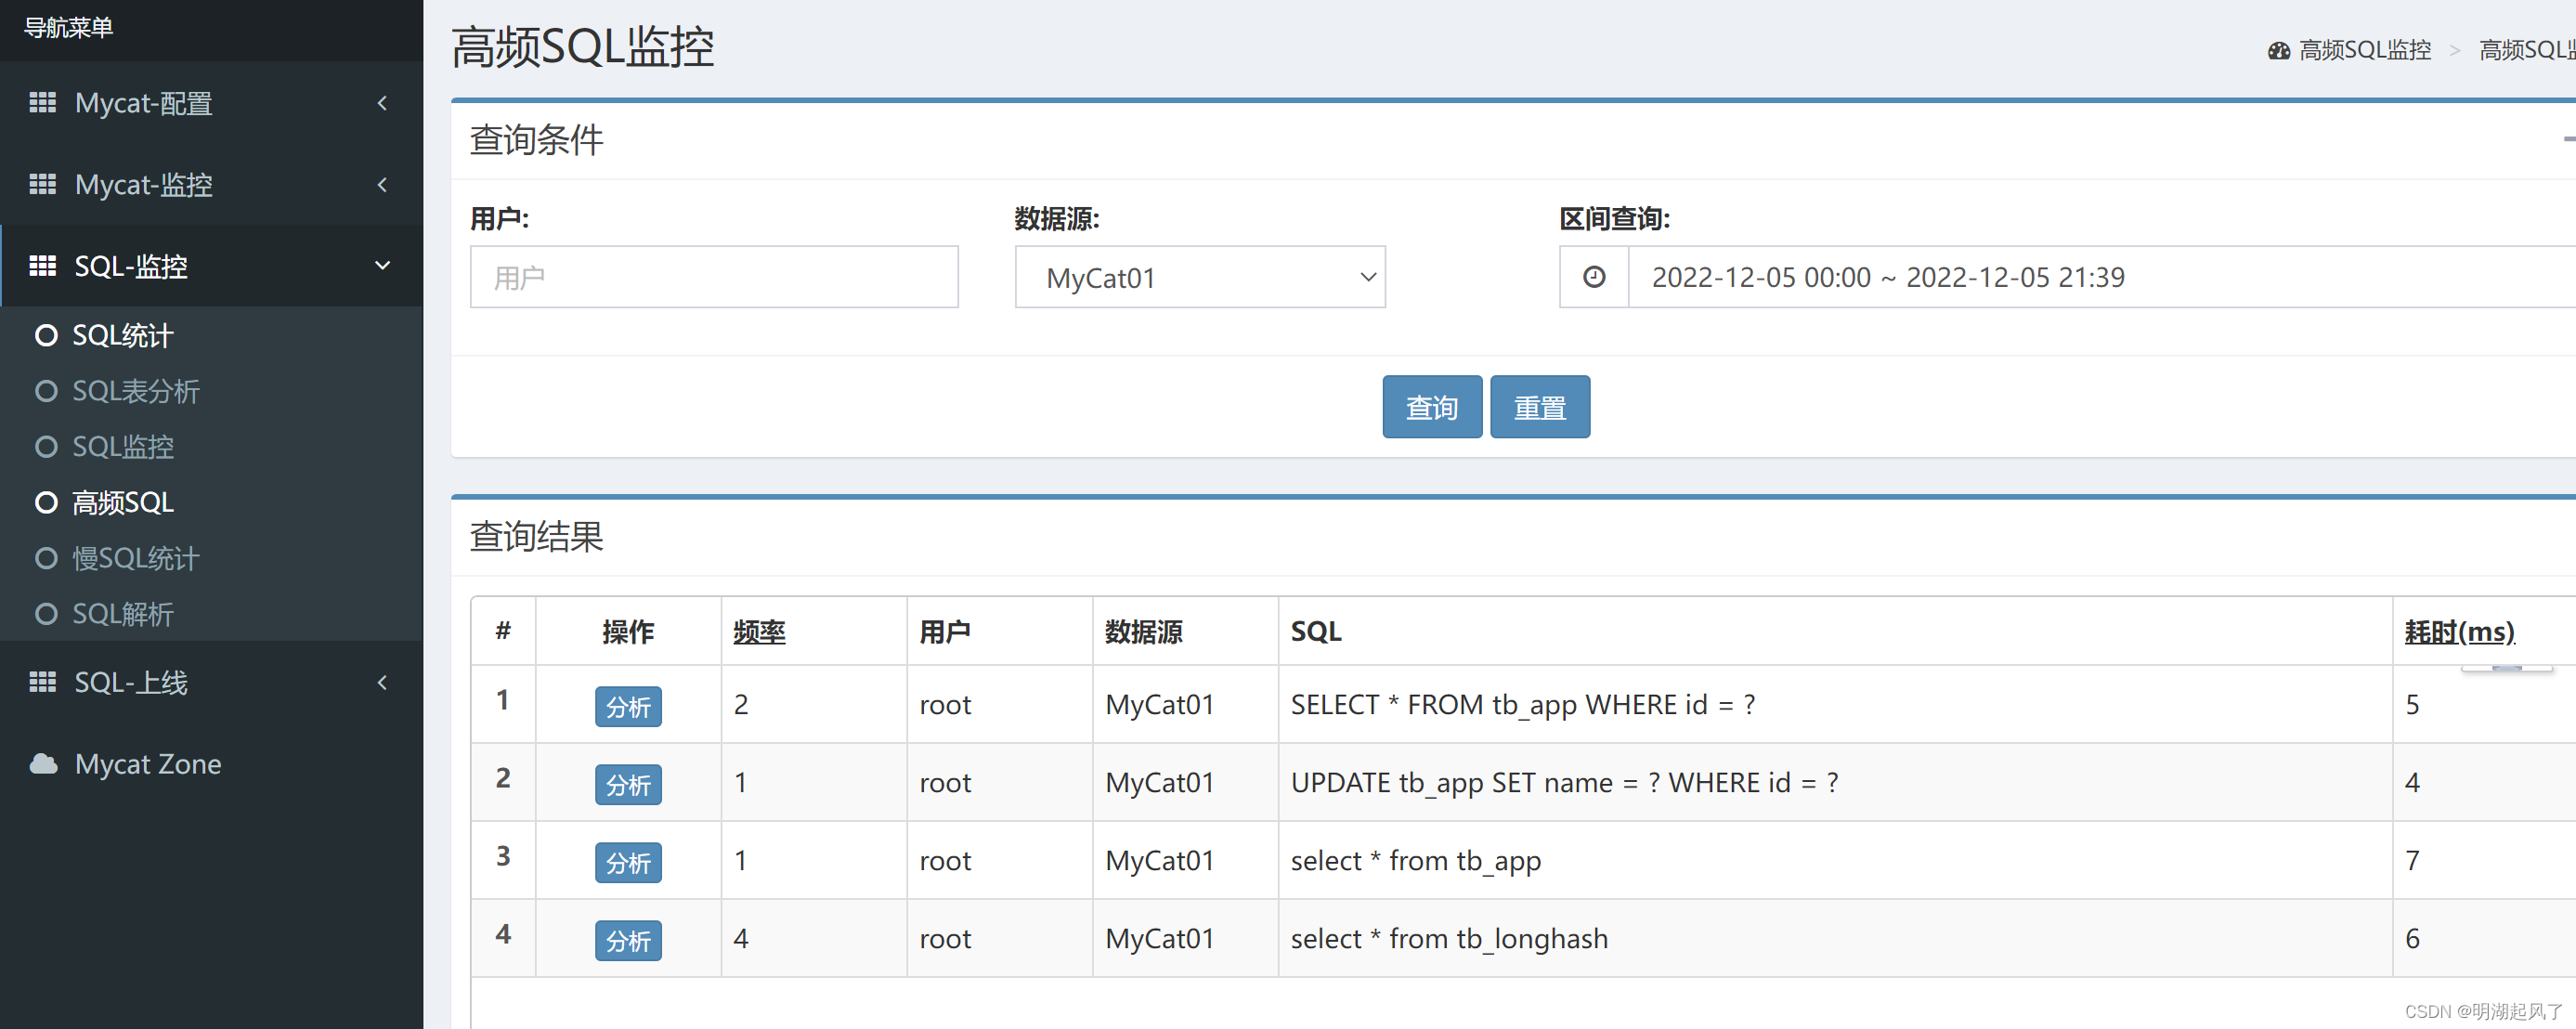Click the 重置 button to reset filters
This screenshot has height=1029, width=2576.
(x=1541, y=406)
